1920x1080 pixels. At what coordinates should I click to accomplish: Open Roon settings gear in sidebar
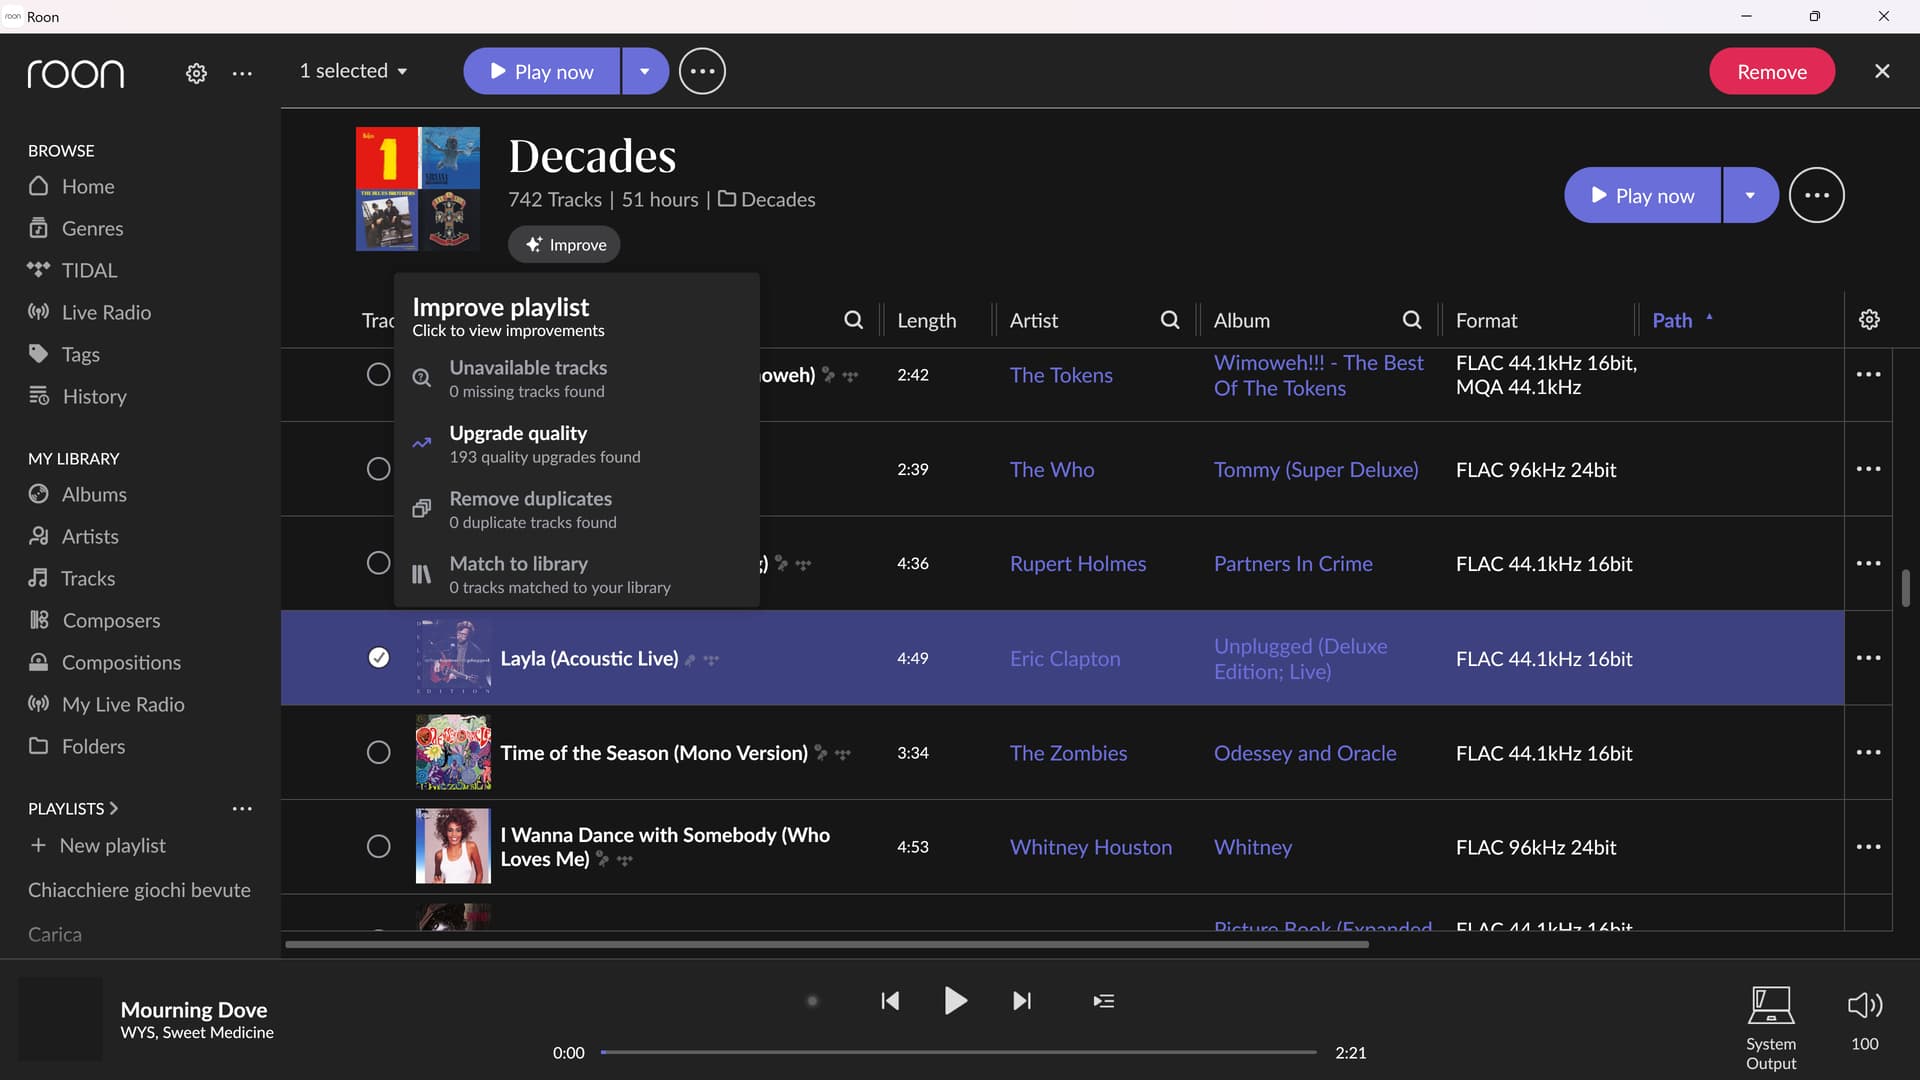coord(196,73)
